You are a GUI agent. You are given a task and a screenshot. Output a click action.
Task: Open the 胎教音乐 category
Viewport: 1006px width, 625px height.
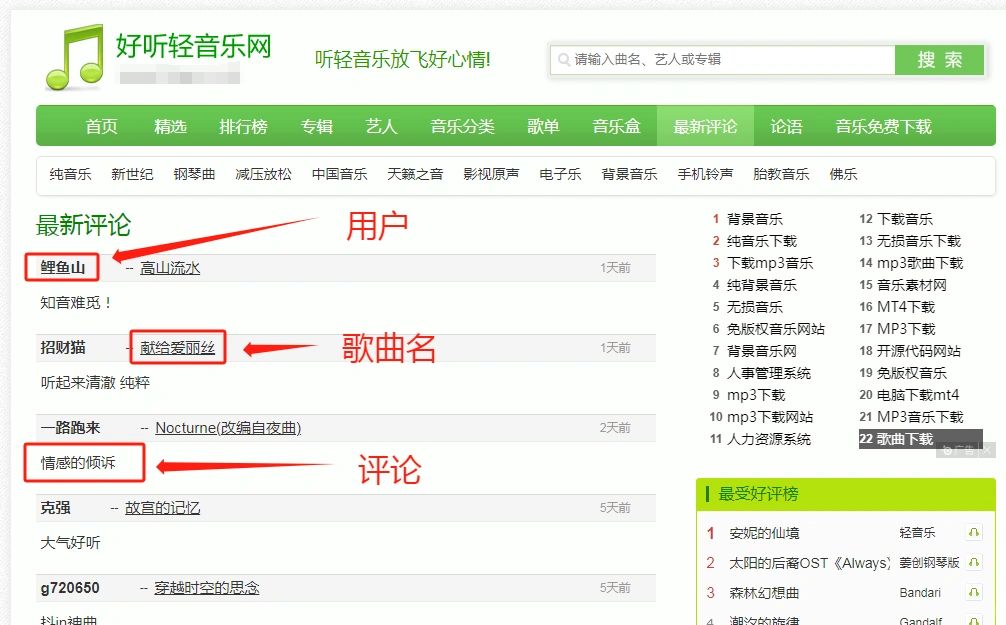(x=781, y=173)
